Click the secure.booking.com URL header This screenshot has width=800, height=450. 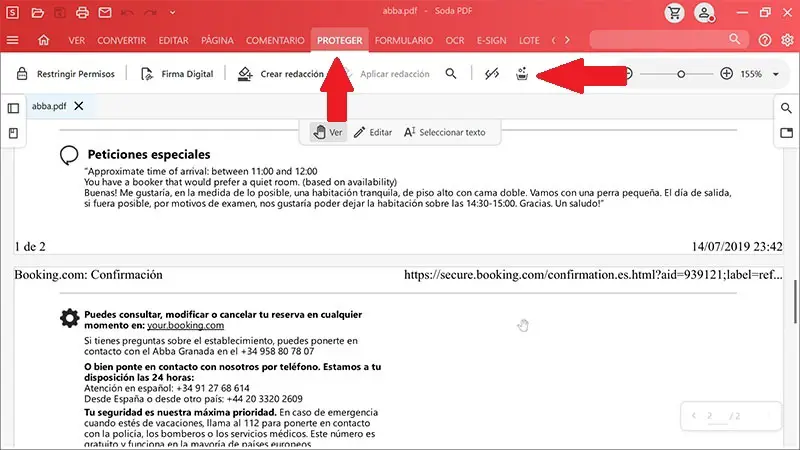coord(593,275)
